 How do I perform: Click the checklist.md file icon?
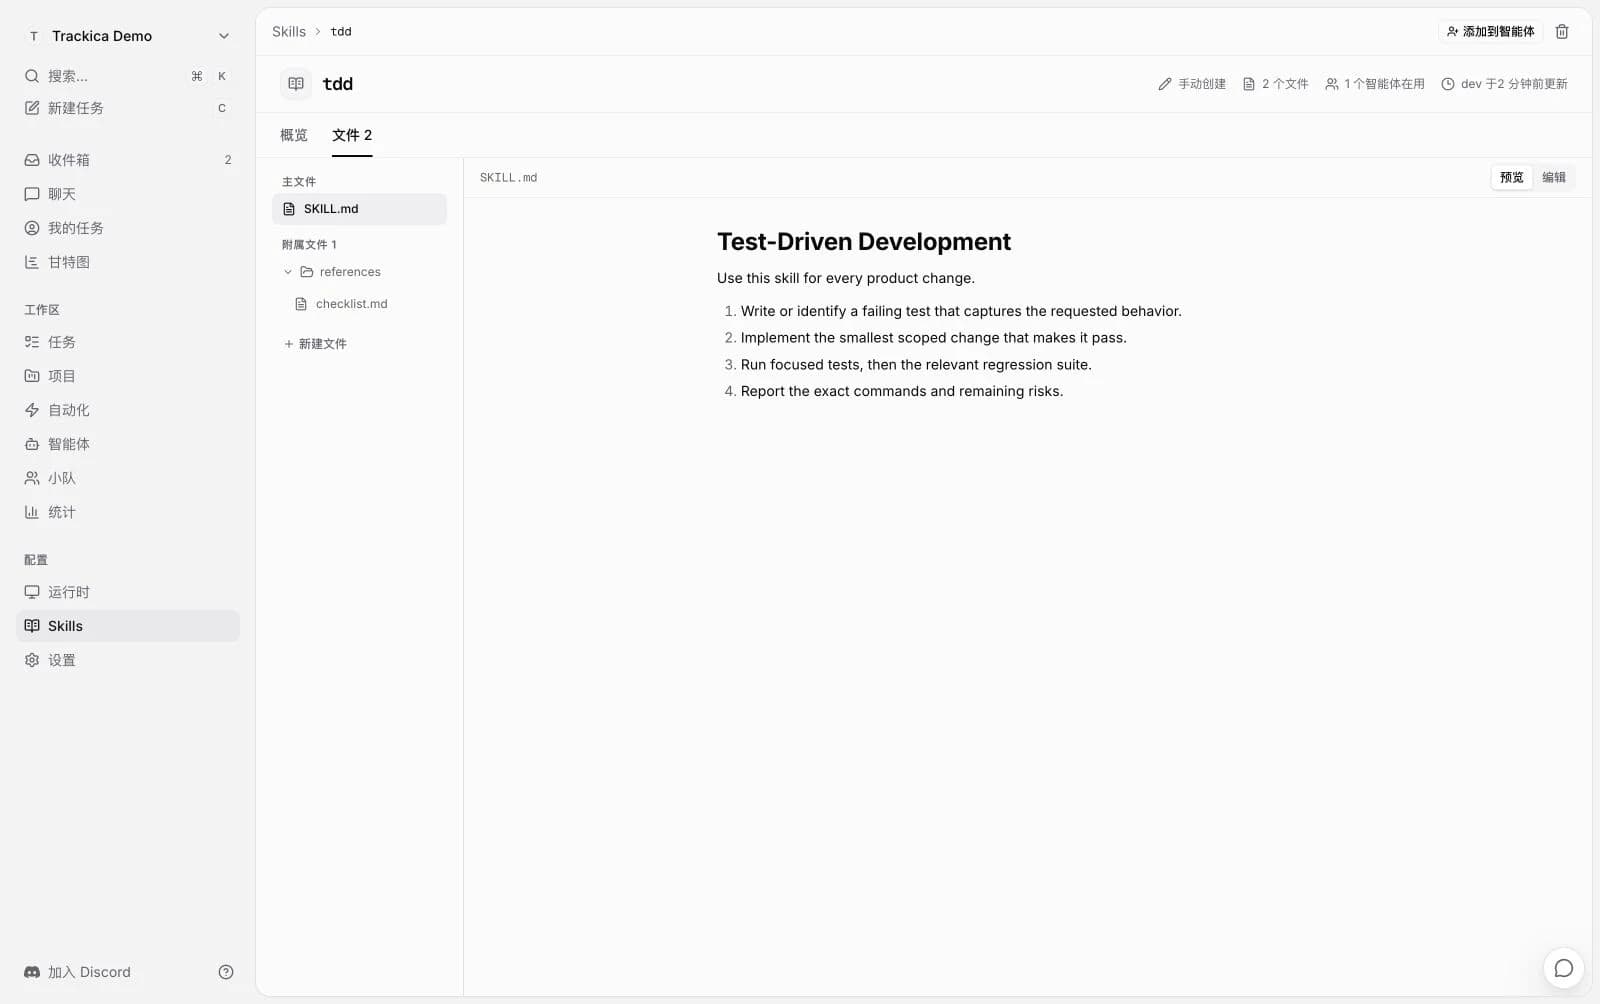pyautogui.click(x=301, y=304)
